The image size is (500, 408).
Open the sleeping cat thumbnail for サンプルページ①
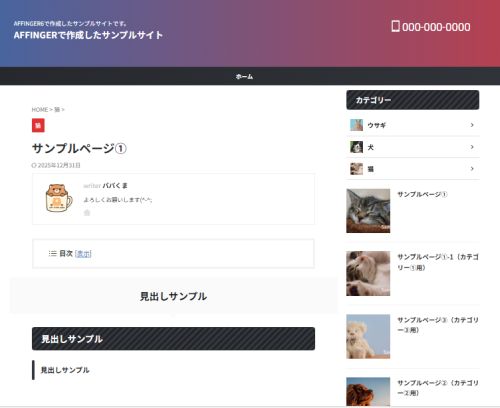tap(368, 211)
